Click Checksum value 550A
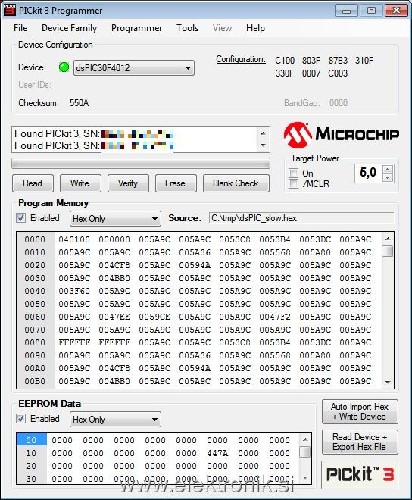This screenshot has width=412, height=500. coord(79,103)
